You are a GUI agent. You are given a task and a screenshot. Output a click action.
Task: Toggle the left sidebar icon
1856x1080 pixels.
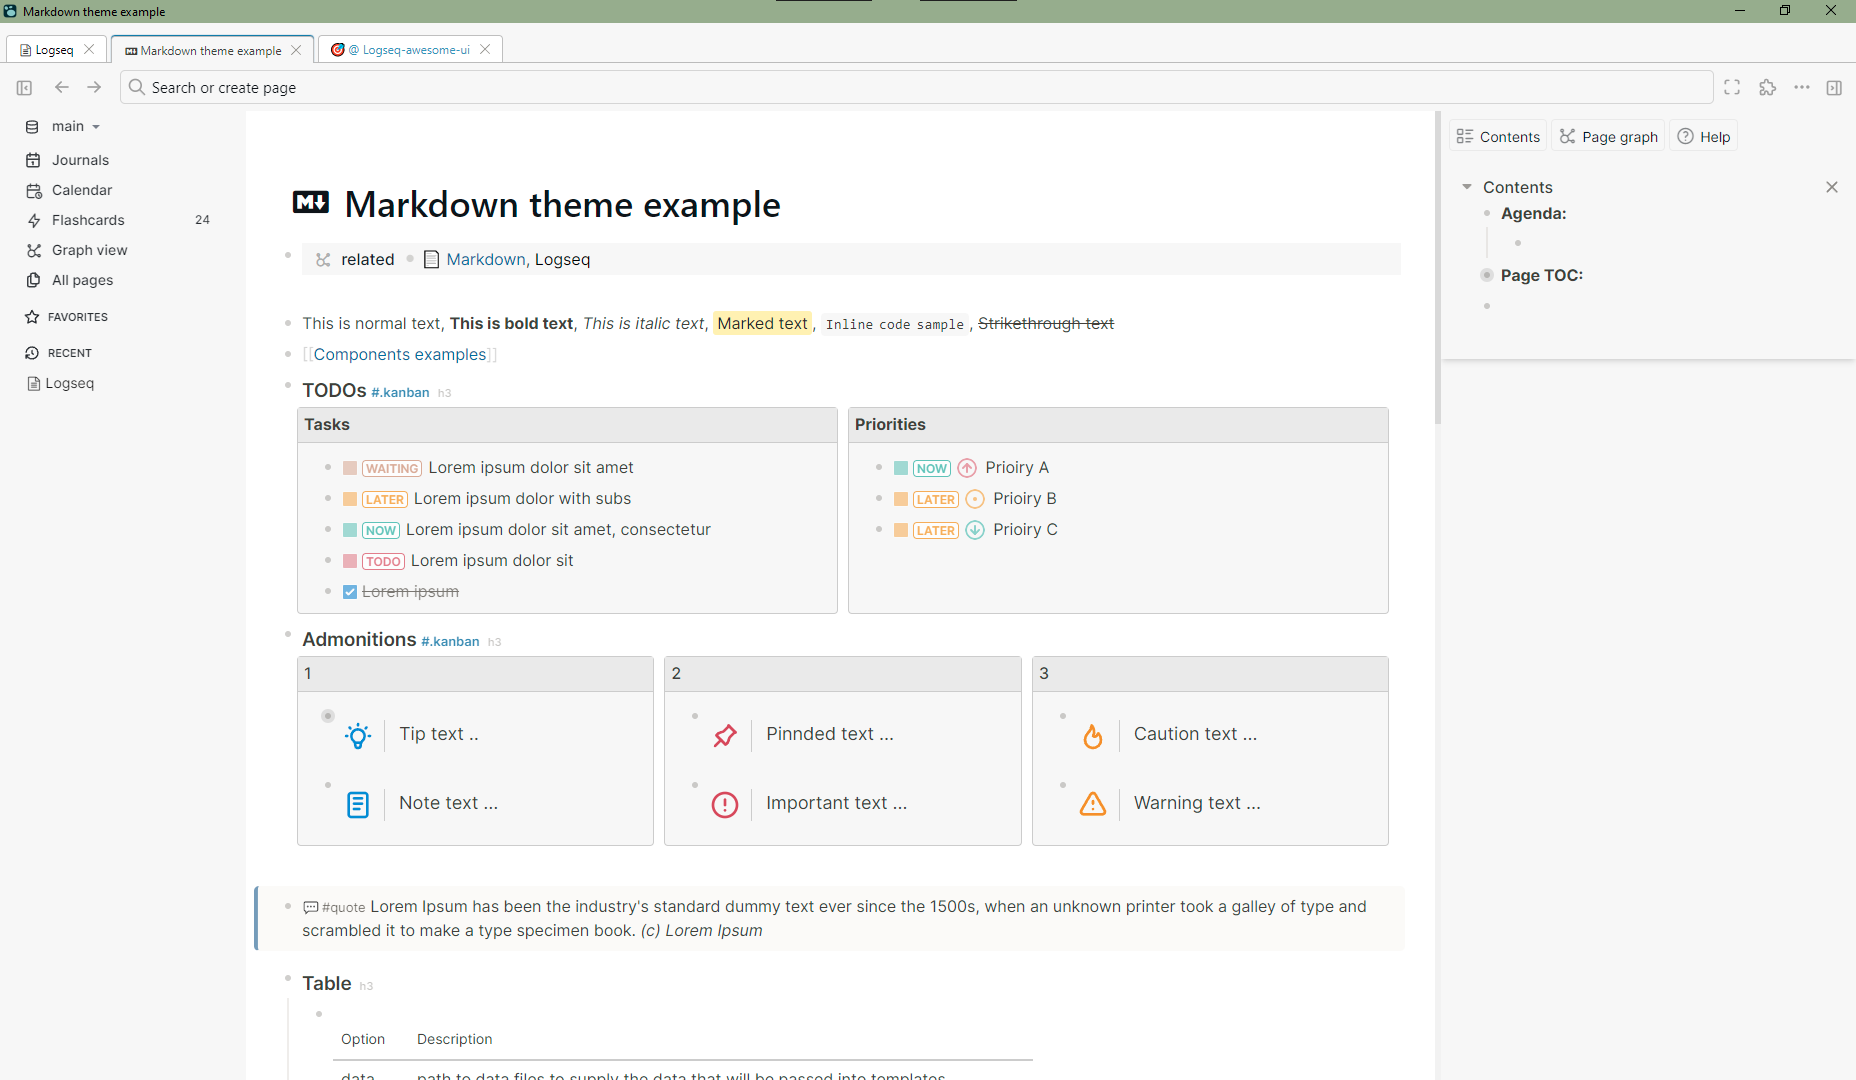(24, 88)
